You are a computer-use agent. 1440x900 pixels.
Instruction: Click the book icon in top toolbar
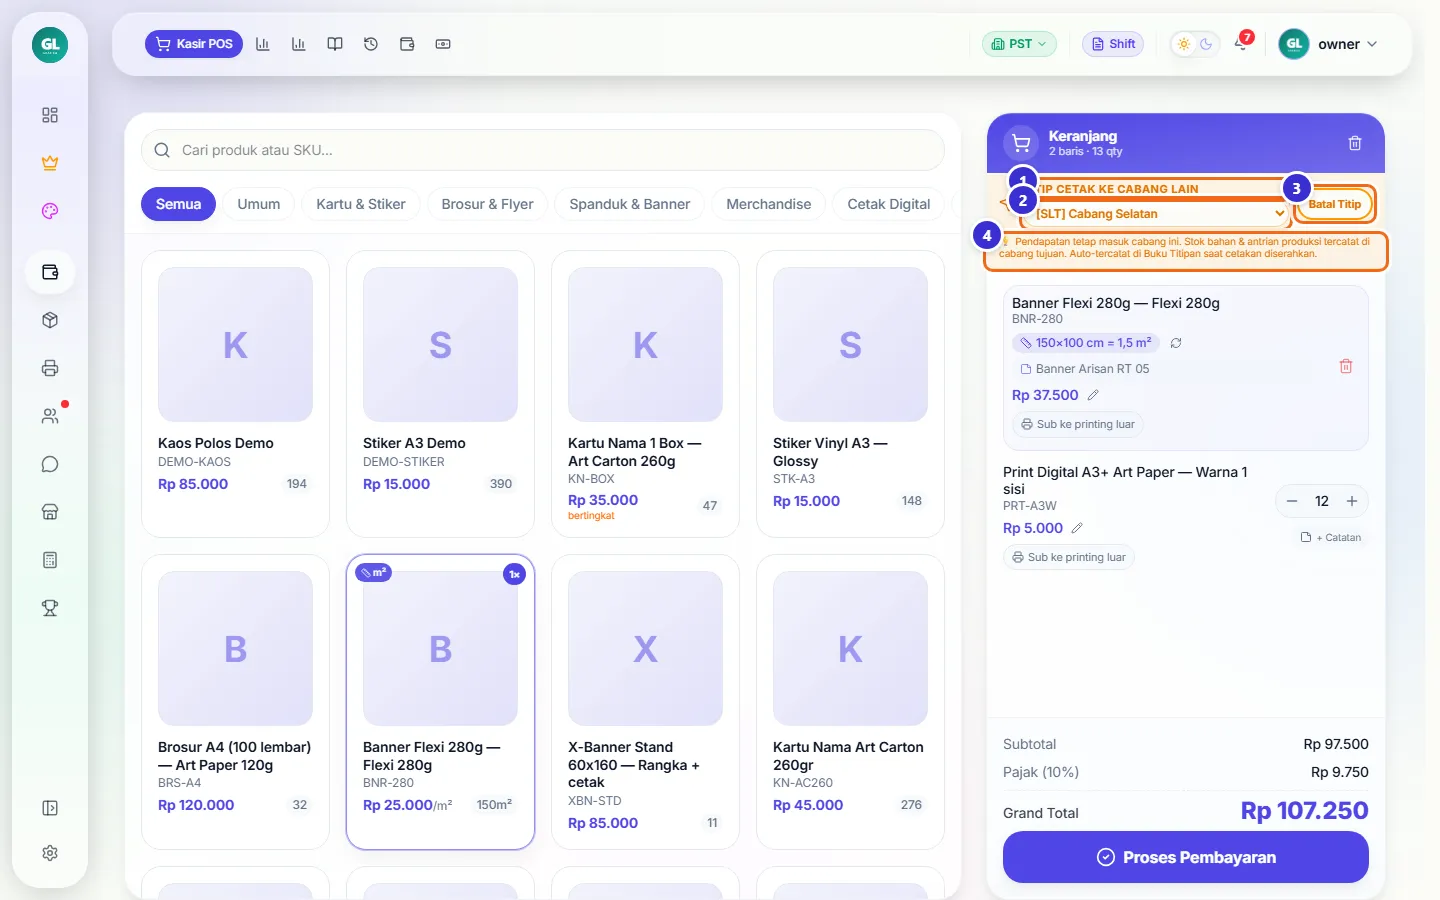(335, 44)
